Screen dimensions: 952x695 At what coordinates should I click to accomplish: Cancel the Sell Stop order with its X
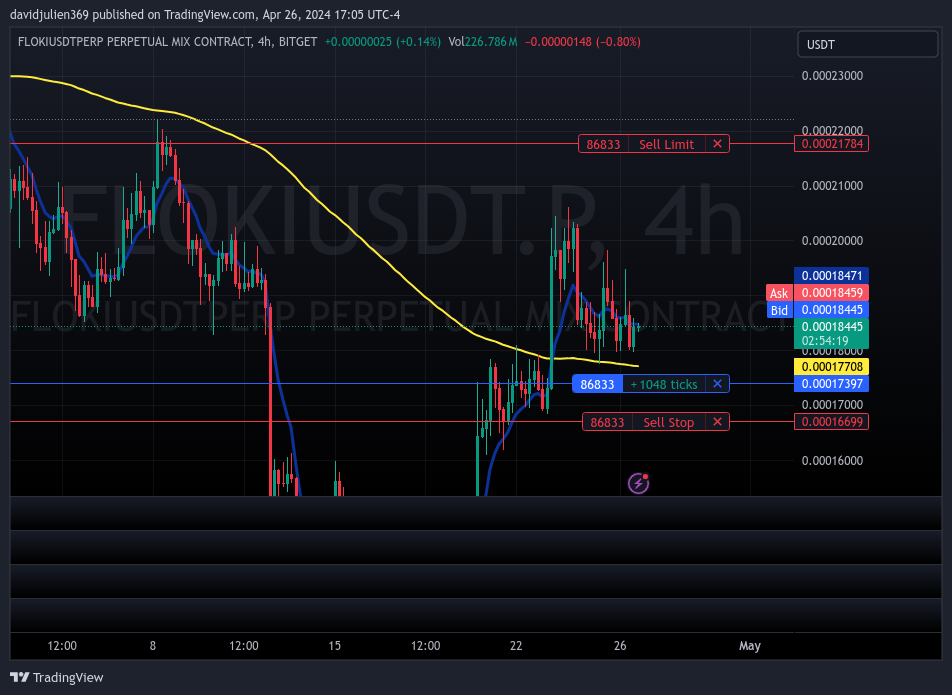pos(717,422)
